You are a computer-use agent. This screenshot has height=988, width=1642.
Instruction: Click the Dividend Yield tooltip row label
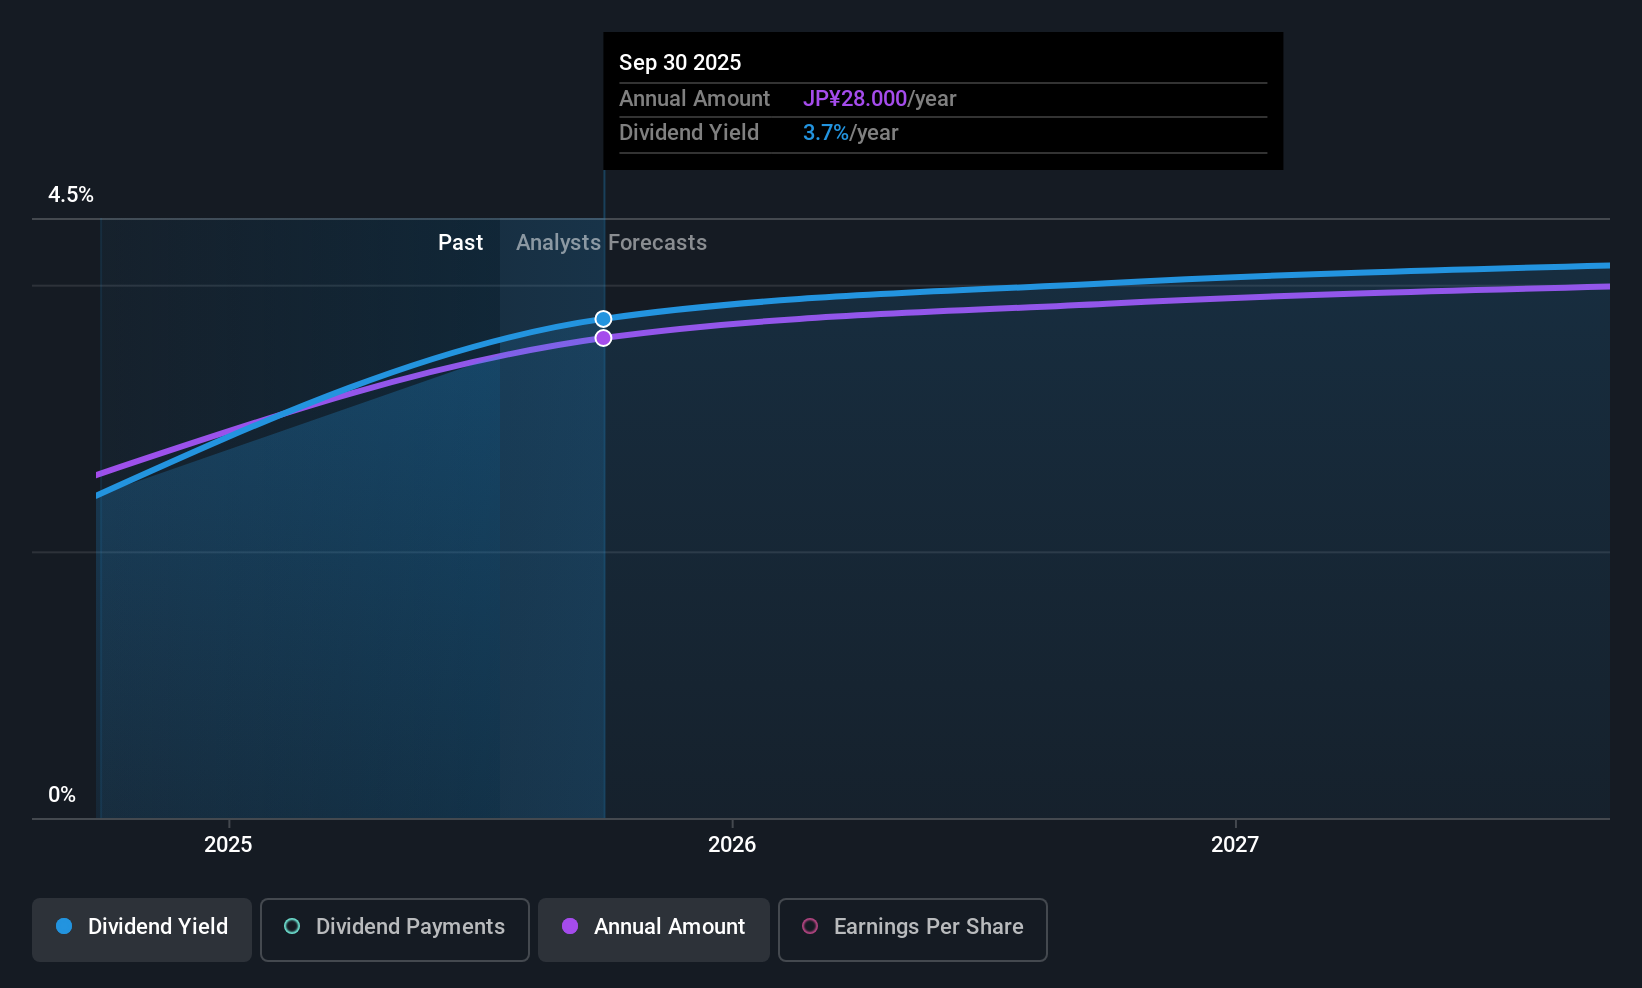click(689, 133)
